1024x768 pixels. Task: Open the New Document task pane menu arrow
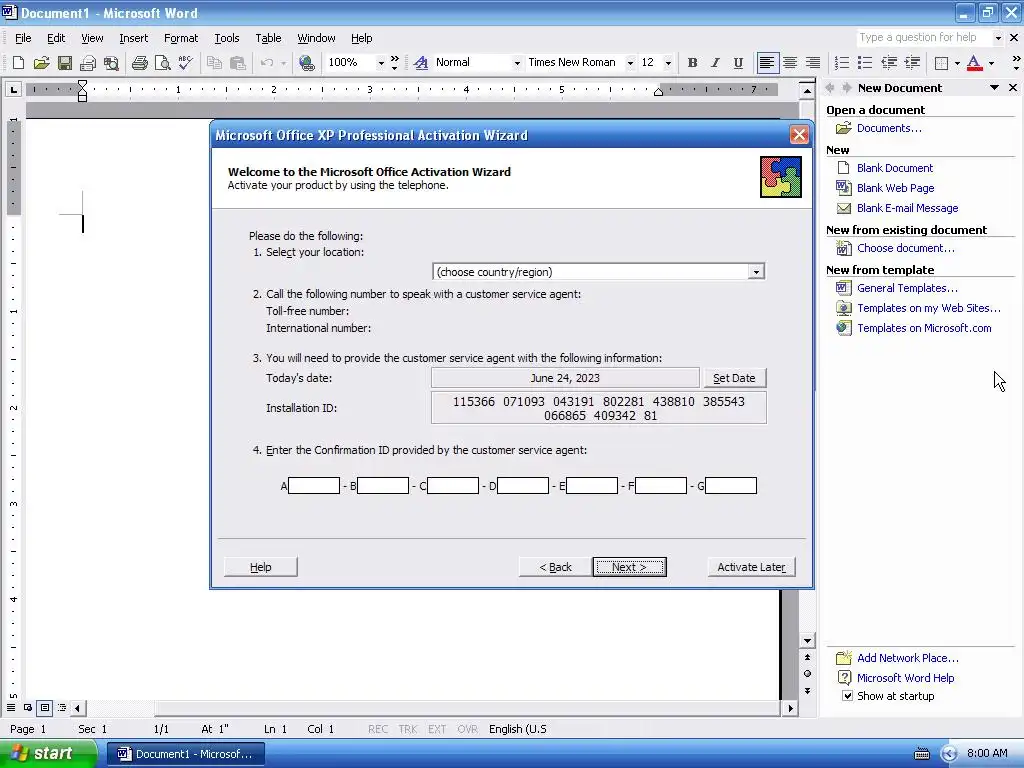pos(994,88)
